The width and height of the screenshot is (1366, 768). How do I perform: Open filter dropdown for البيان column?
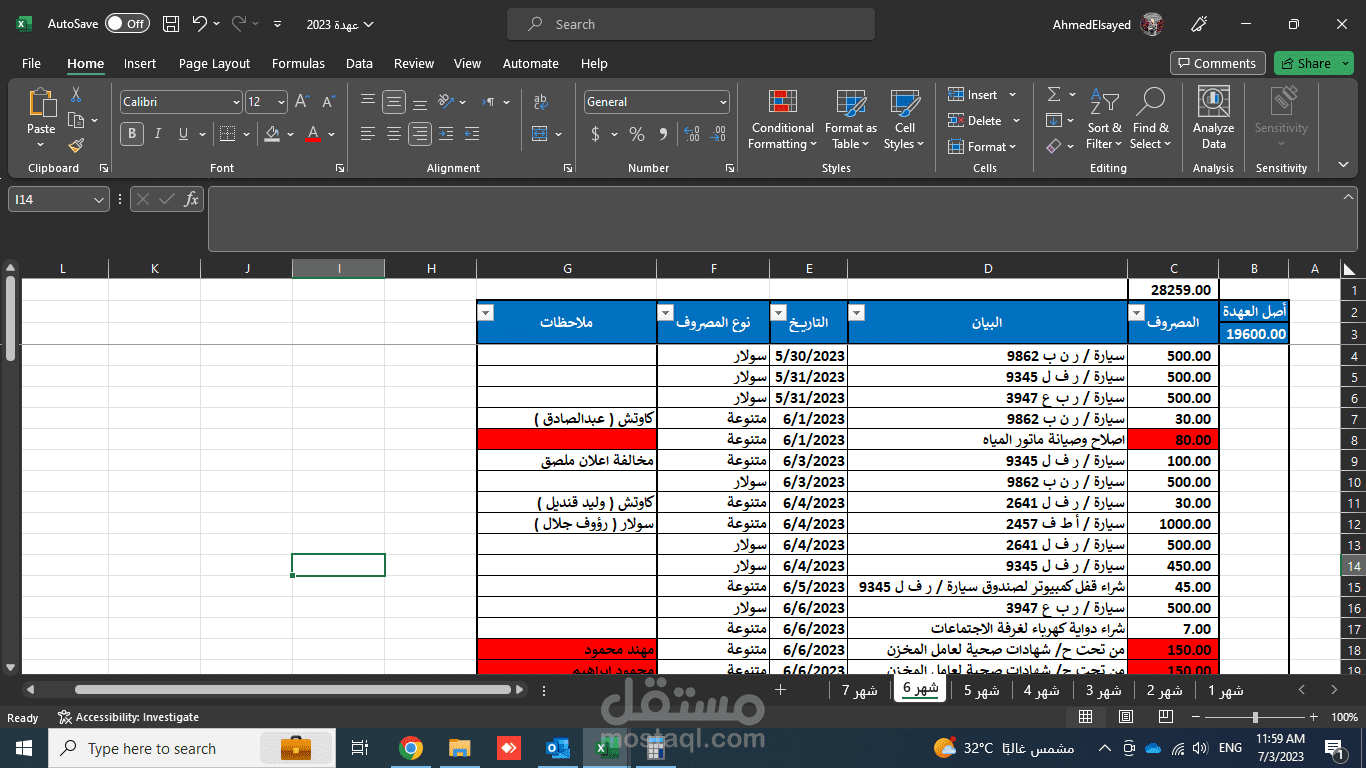857,312
